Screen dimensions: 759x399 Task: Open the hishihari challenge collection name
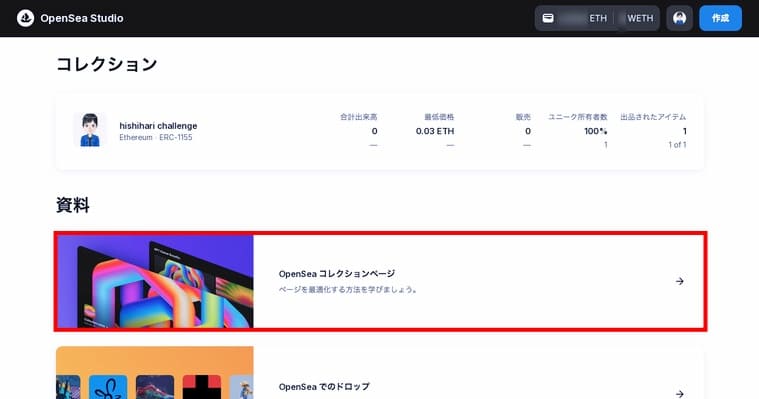coord(158,126)
